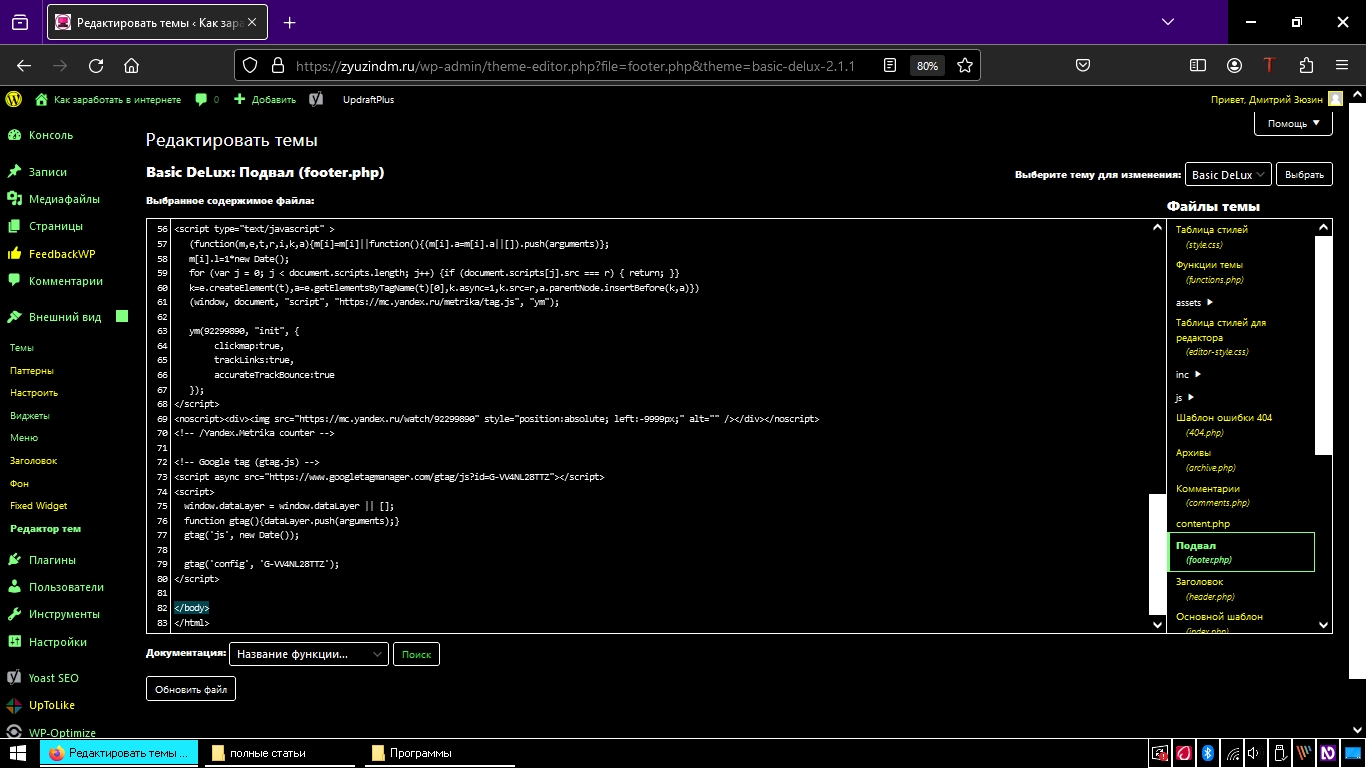Visit site Как заработать в интернете

[x=108, y=99]
